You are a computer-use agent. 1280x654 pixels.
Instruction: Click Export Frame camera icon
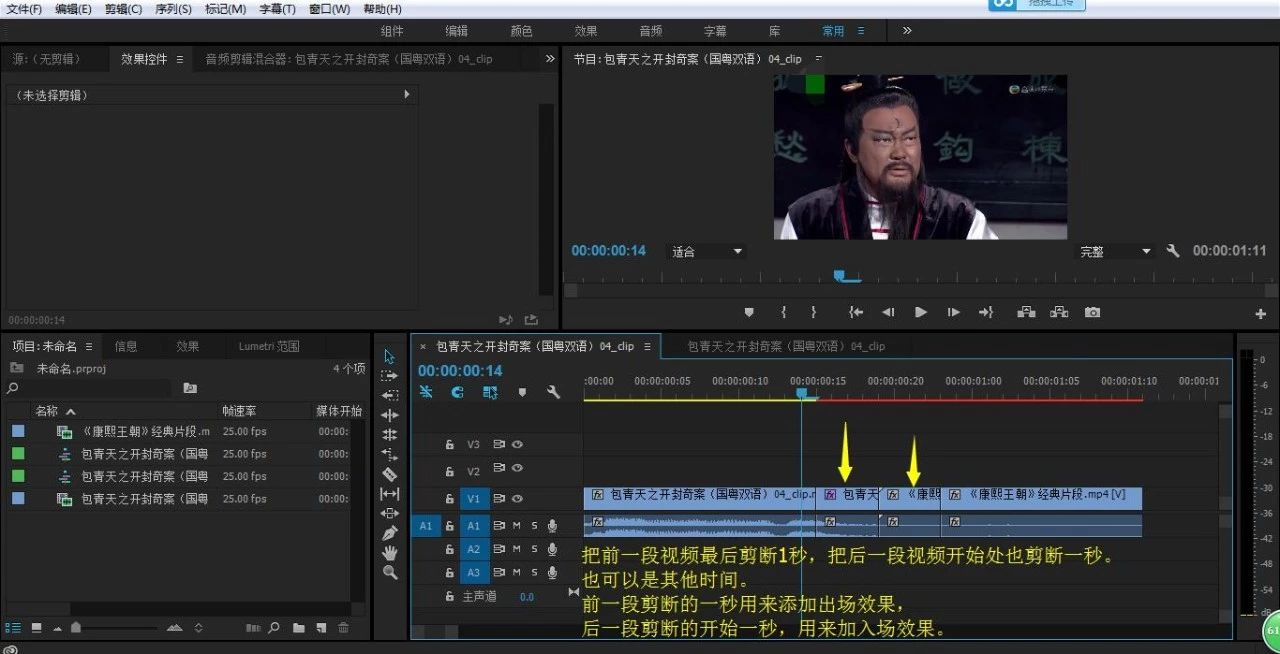1092,312
